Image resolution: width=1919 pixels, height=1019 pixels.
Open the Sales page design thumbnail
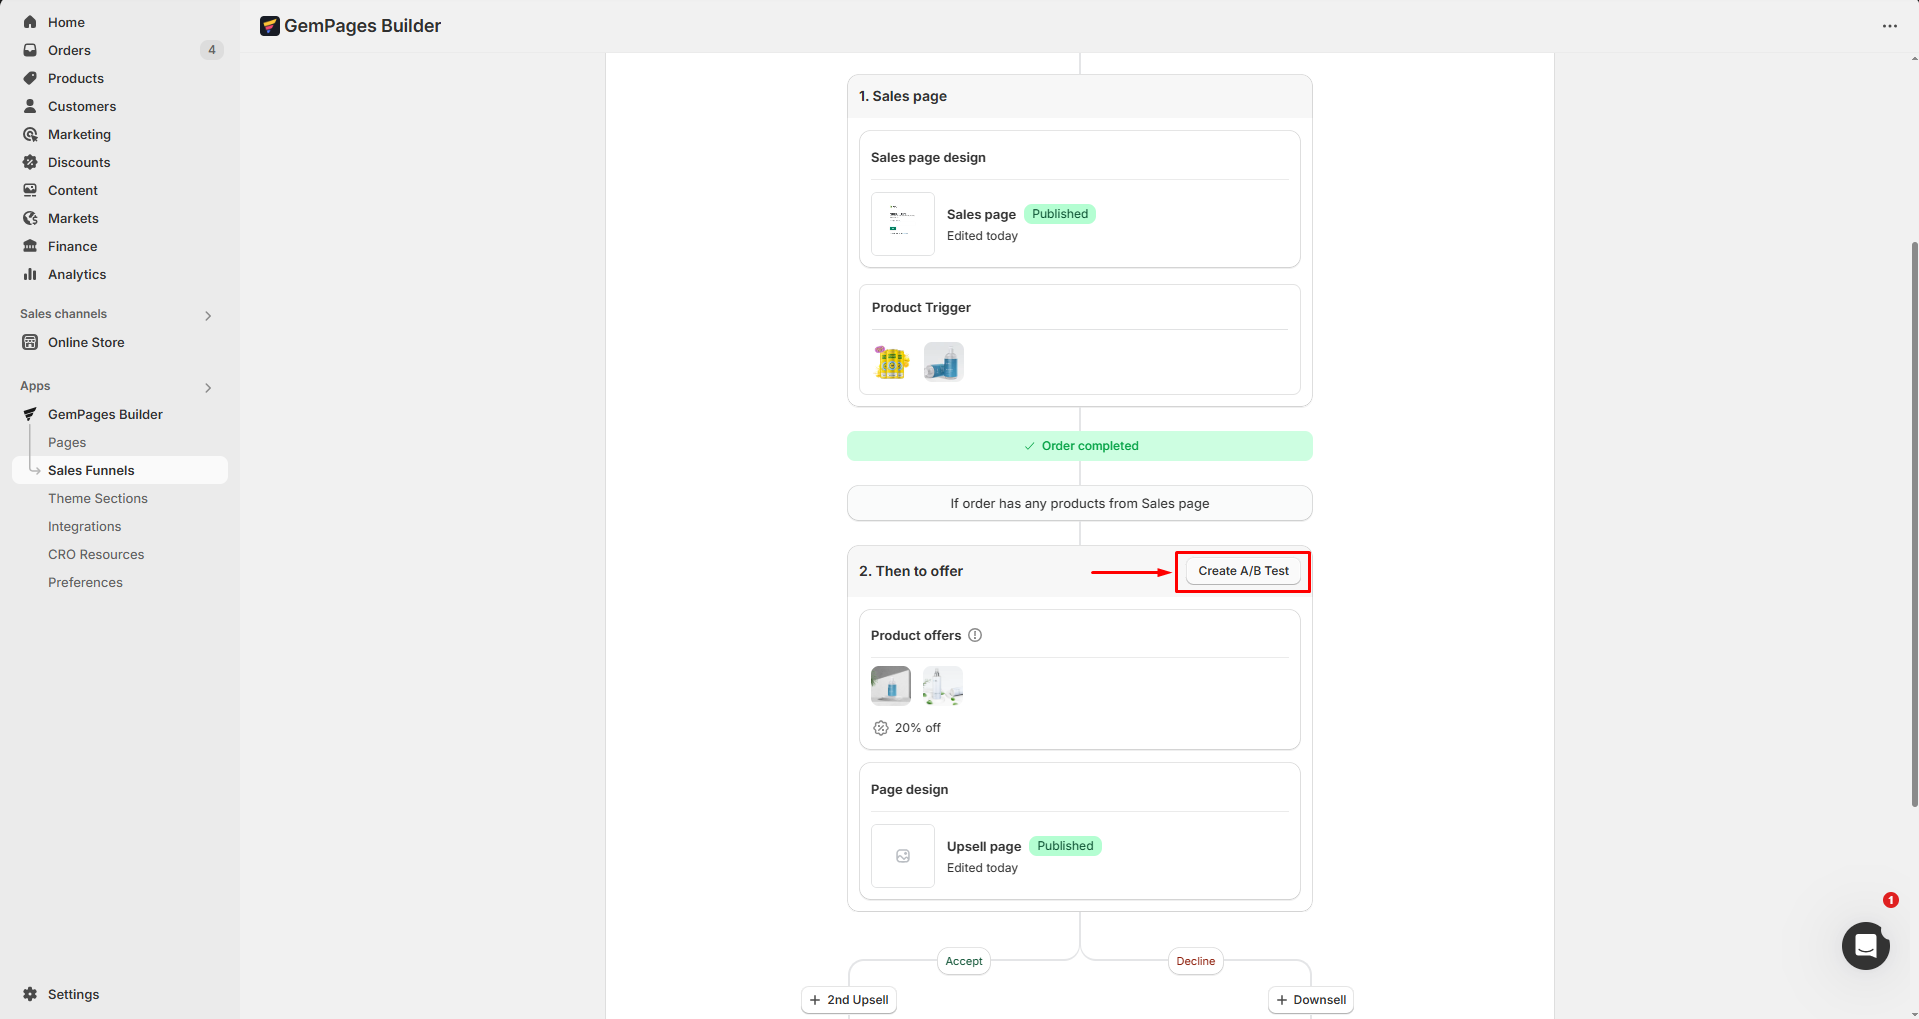coord(902,224)
